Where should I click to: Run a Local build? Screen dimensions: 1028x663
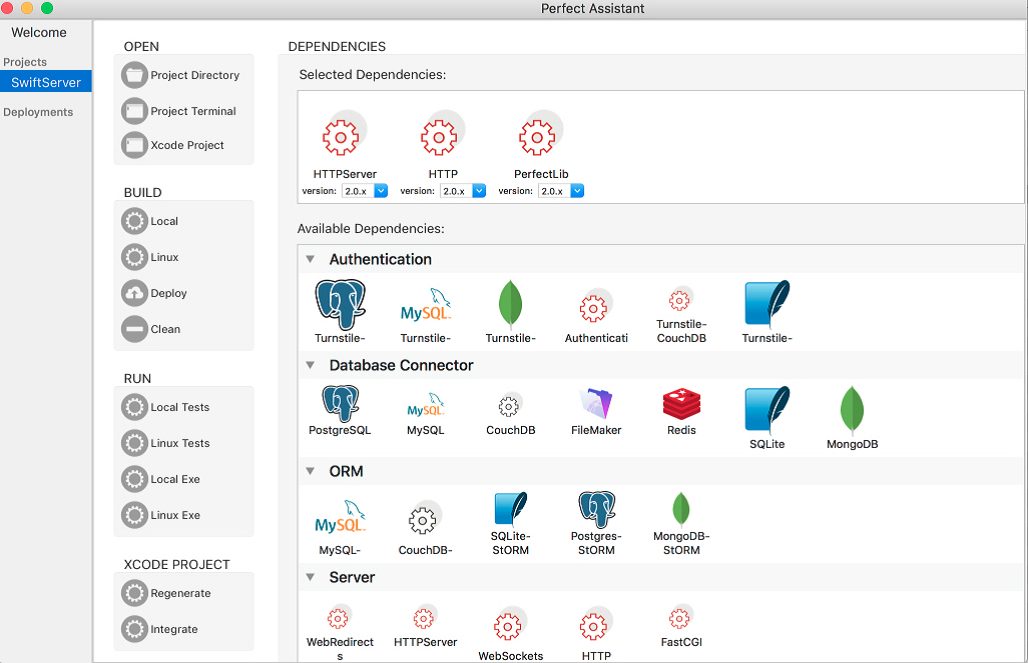click(x=150, y=221)
